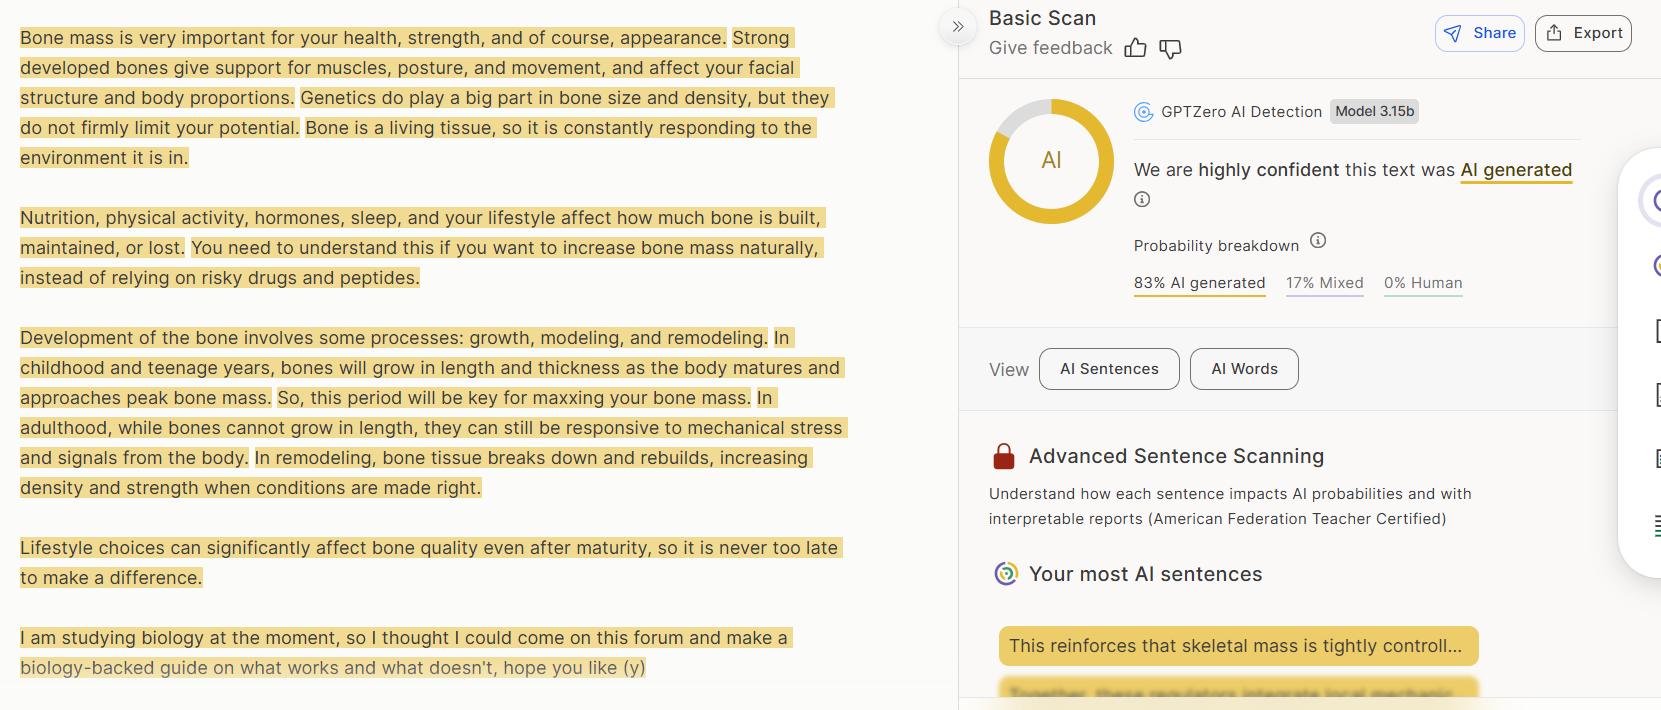Click the underlined AI generated link
This screenshot has width=1661, height=710.
coord(1516,170)
